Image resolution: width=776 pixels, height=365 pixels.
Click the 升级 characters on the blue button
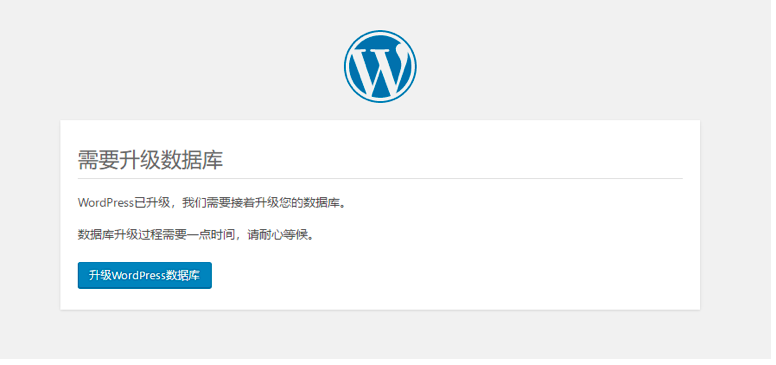point(100,275)
